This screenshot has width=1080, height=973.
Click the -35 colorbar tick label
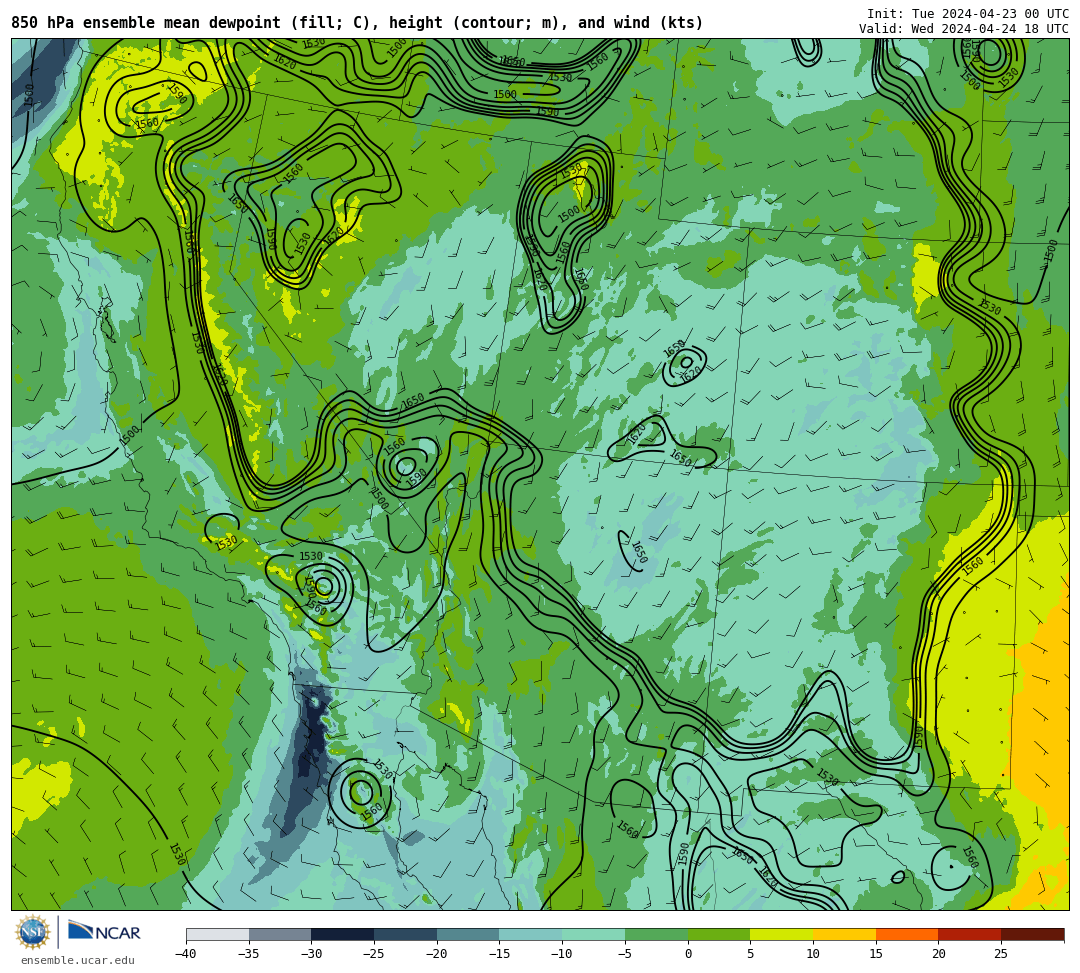coord(248,954)
